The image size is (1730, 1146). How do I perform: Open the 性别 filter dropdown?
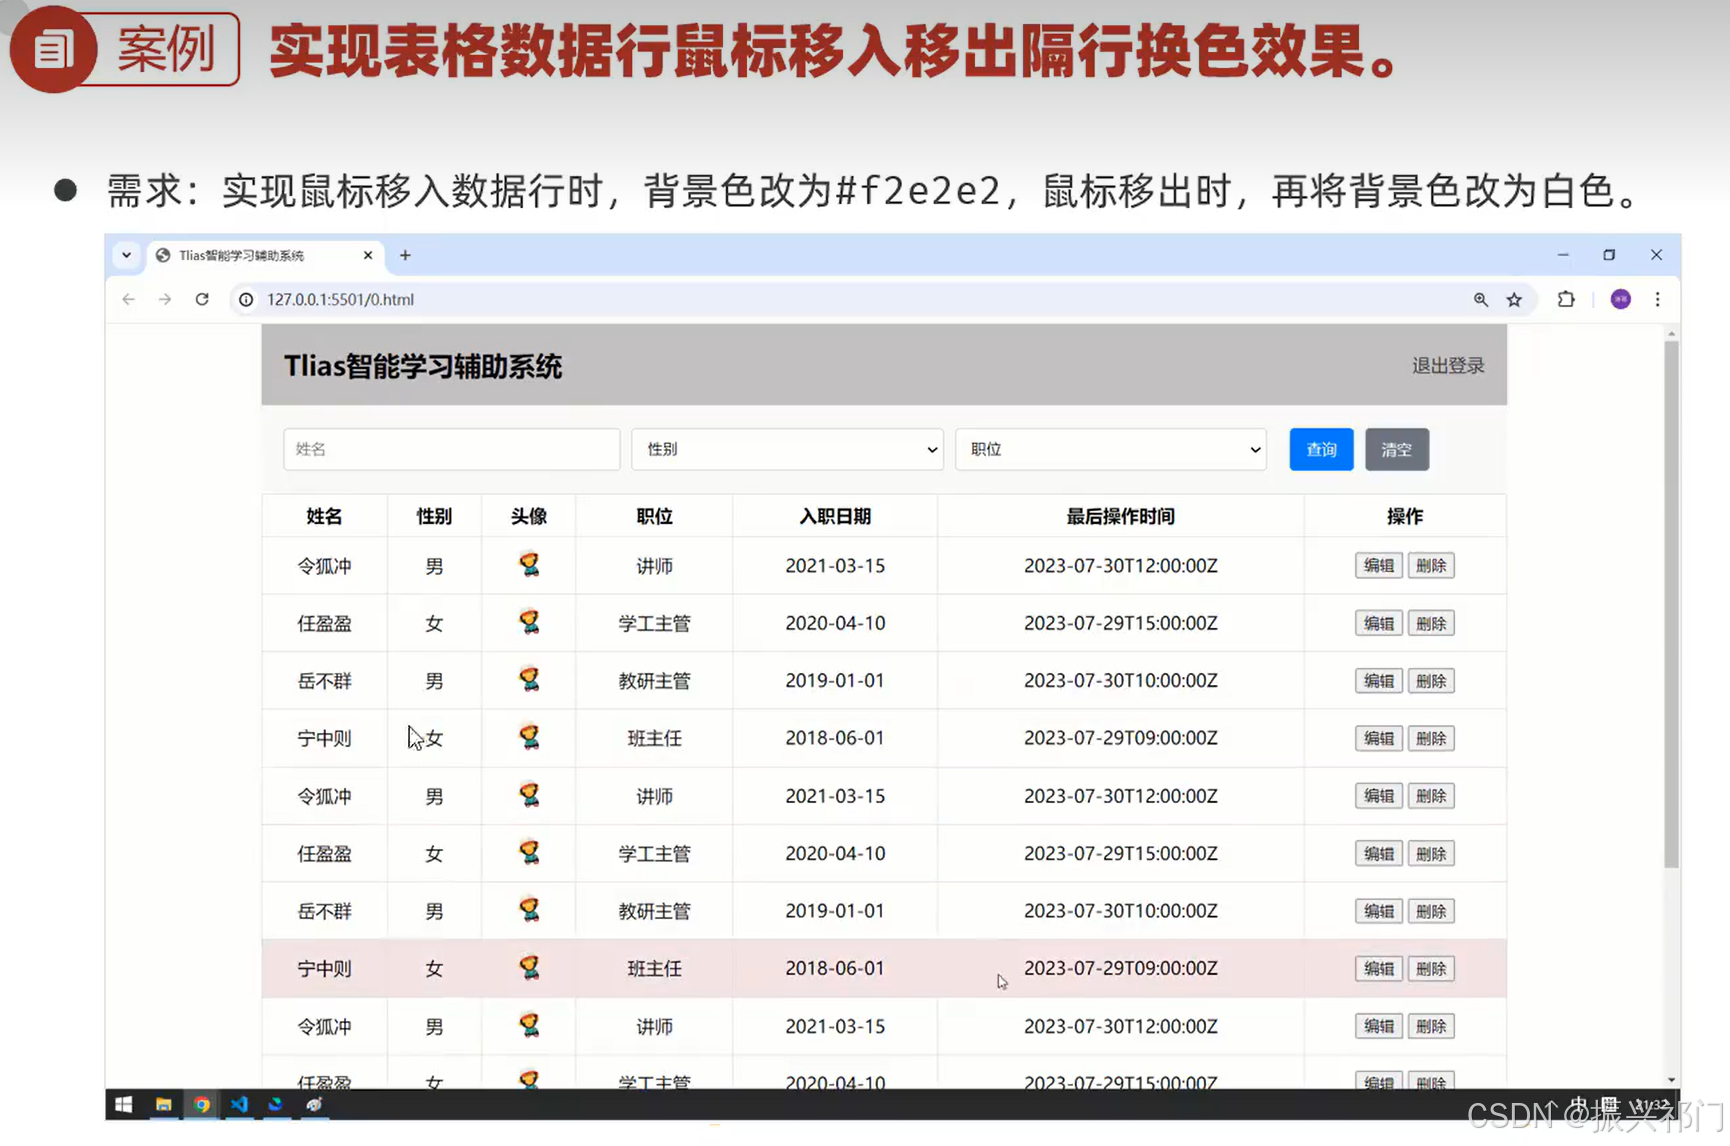click(x=787, y=449)
